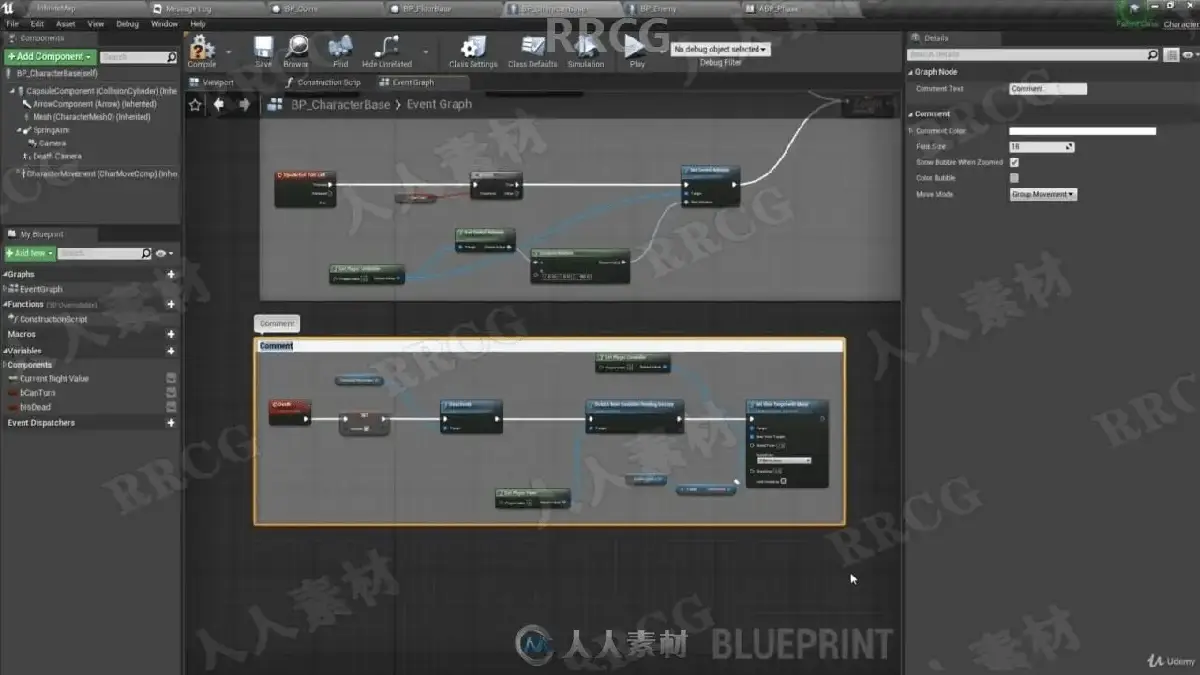Open Class Settings
Viewport: 1200px width, 675px height.
(x=473, y=51)
